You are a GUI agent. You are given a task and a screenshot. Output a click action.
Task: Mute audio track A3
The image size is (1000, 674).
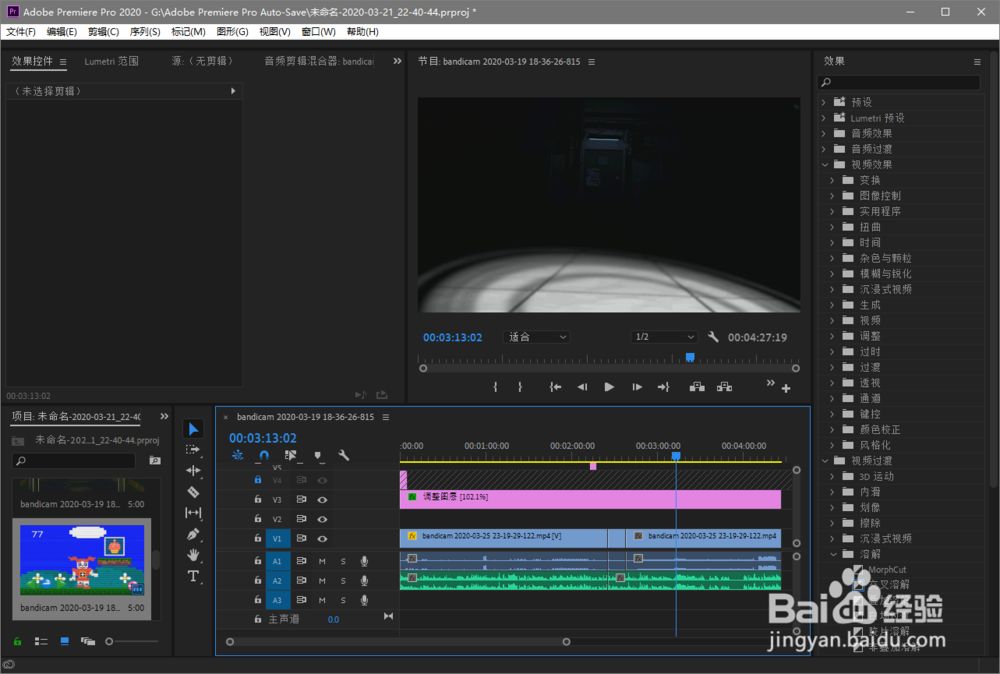(x=322, y=600)
